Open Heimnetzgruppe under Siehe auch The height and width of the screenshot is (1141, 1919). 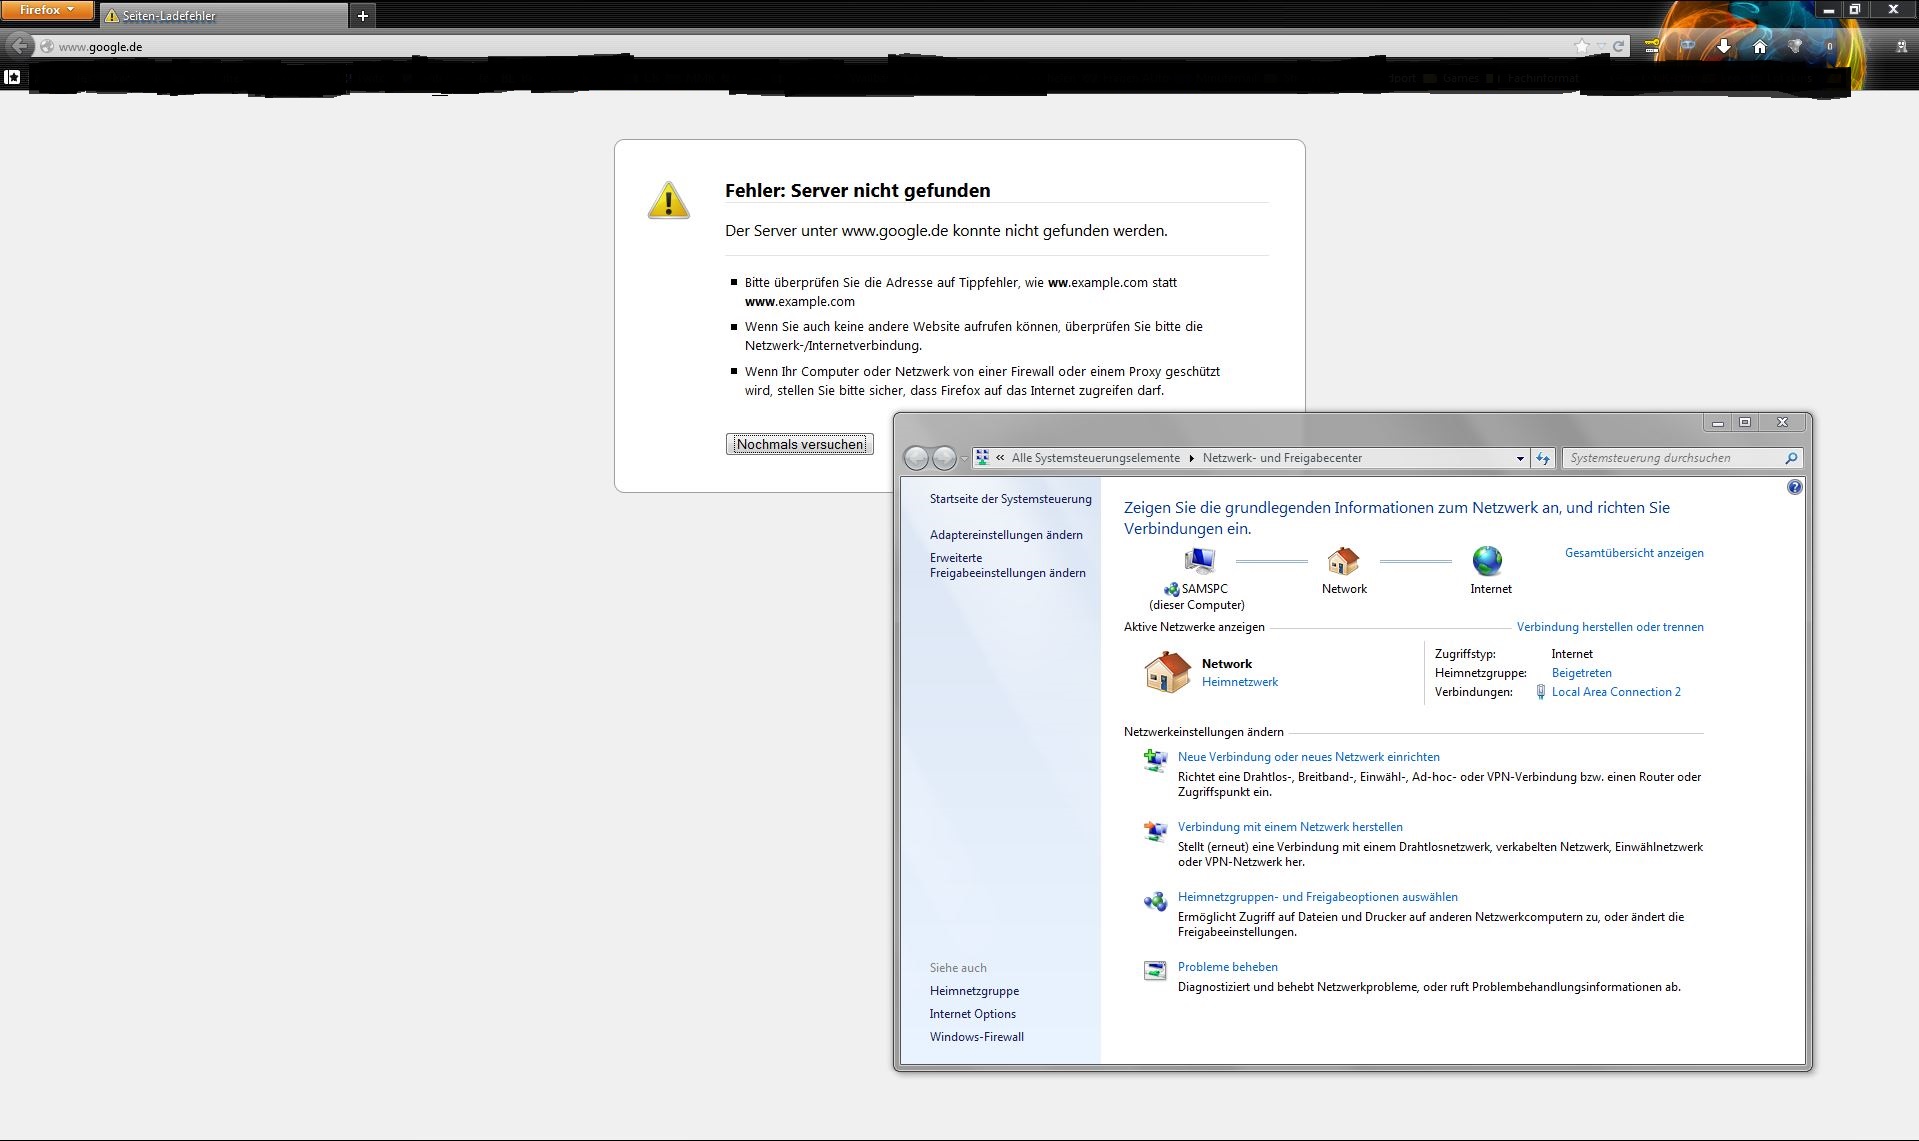pos(974,991)
